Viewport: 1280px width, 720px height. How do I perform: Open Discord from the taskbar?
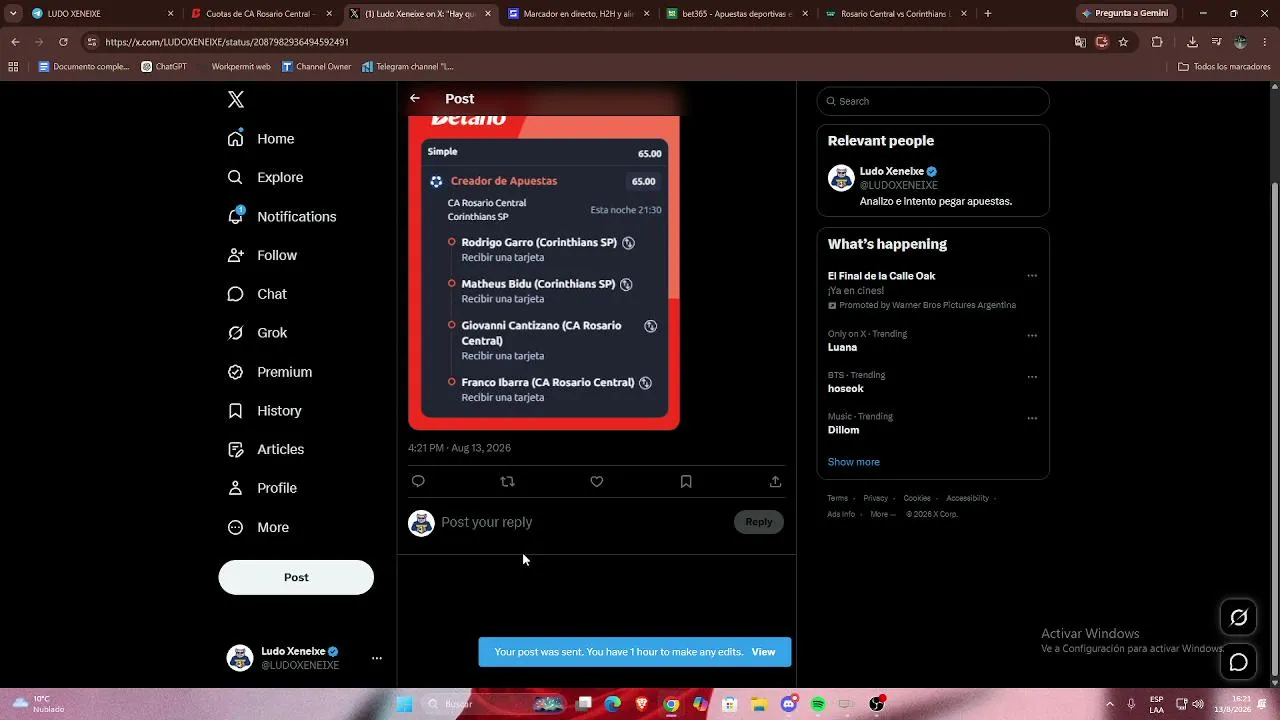click(789, 704)
